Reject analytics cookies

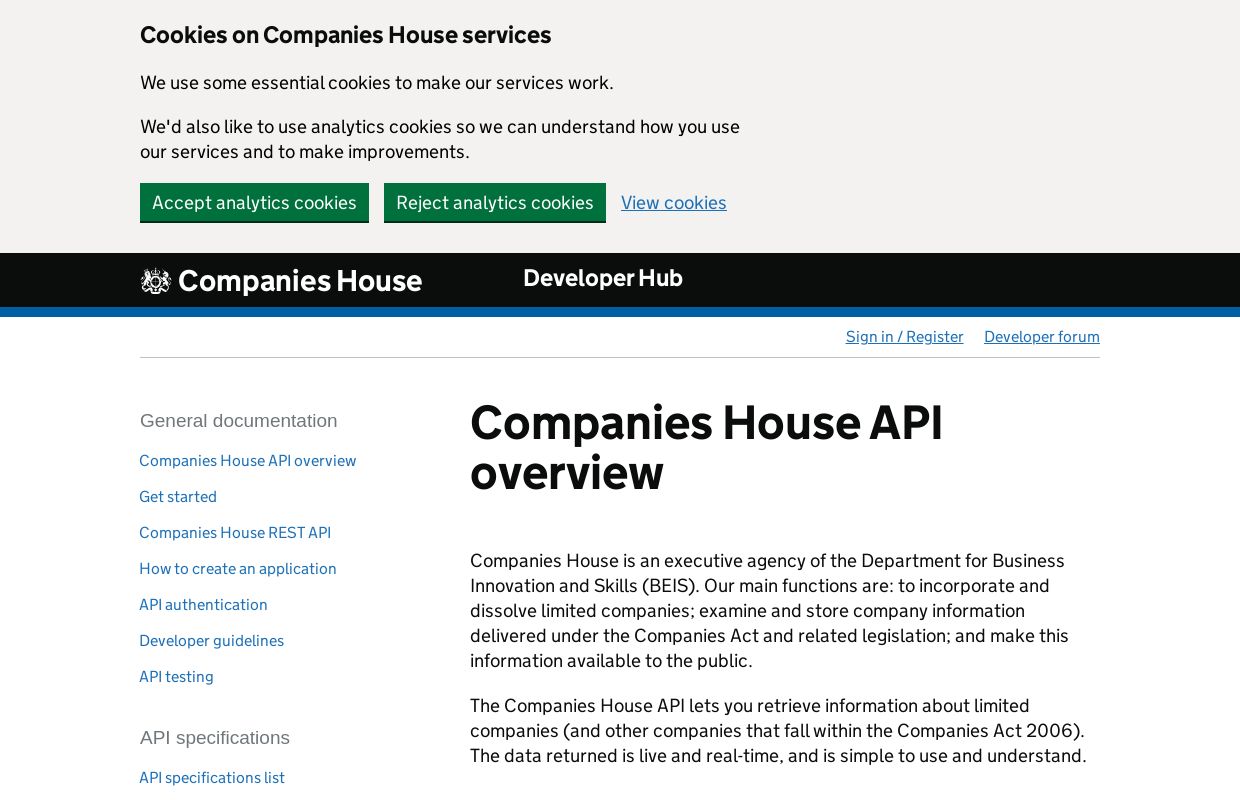[495, 203]
